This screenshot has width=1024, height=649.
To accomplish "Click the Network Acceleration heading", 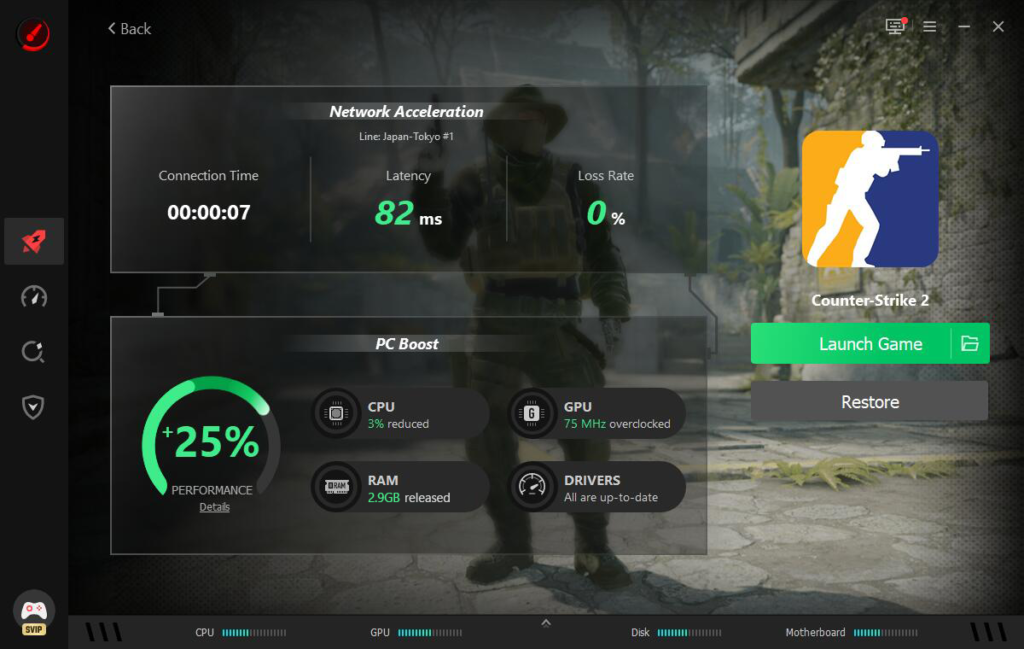I will click(406, 112).
